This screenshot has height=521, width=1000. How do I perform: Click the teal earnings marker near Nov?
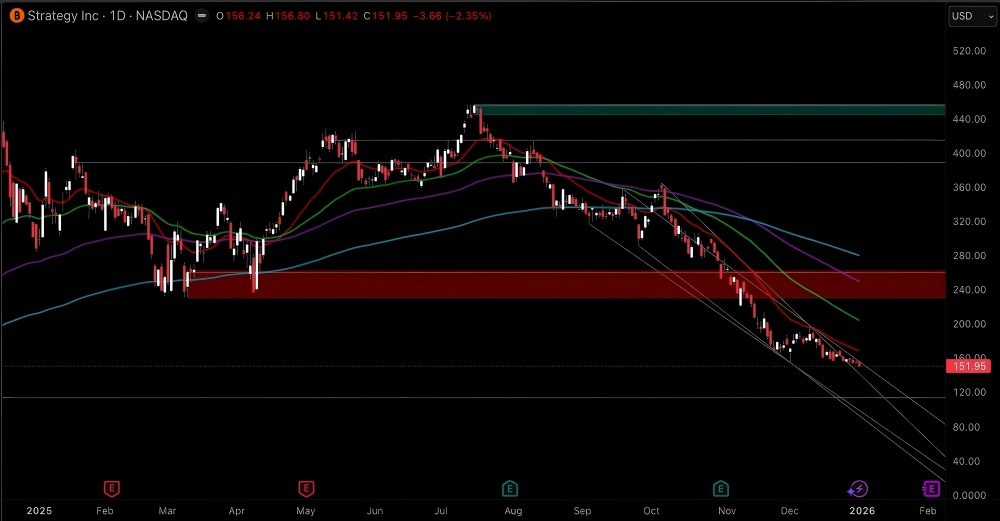720,488
